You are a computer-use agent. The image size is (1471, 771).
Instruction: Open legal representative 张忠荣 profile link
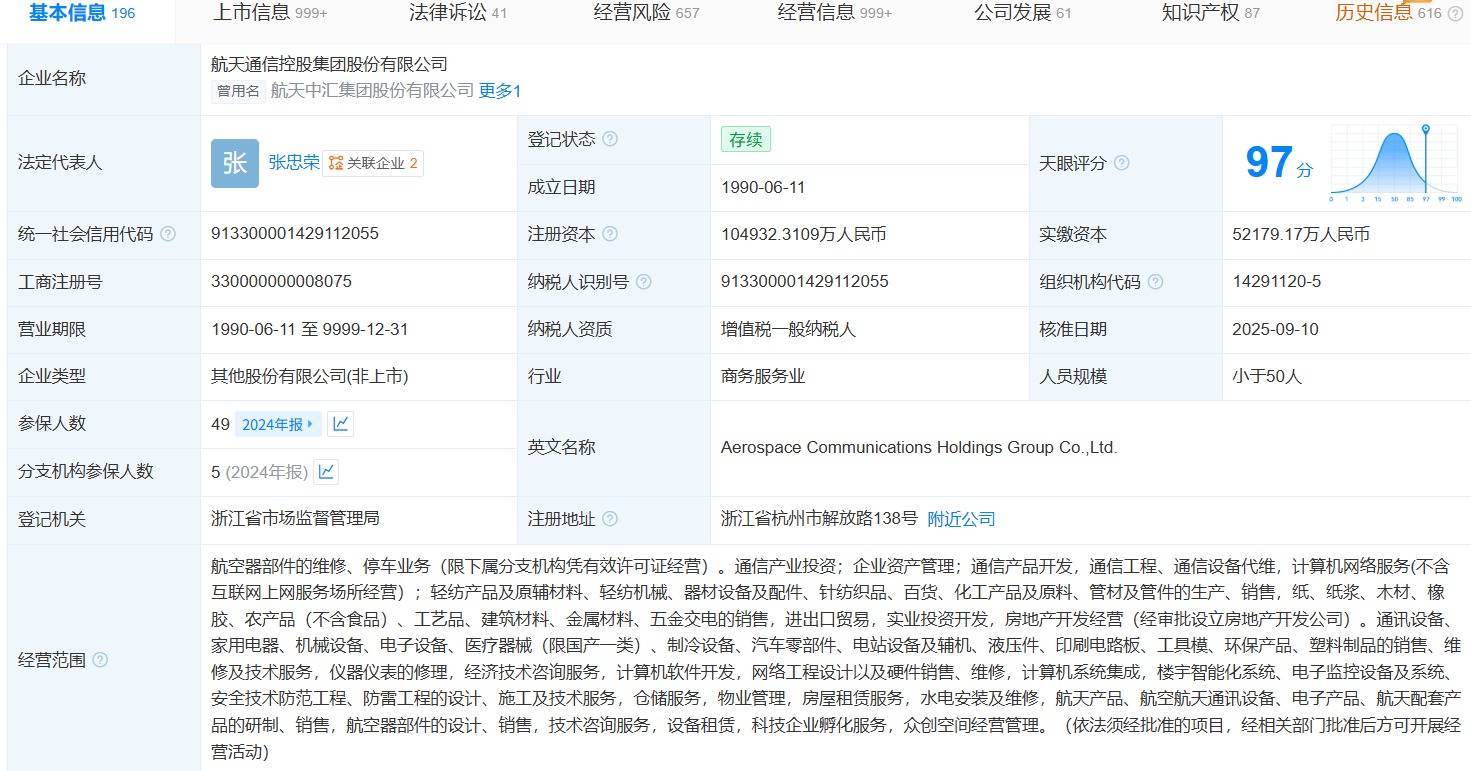(x=293, y=162)
